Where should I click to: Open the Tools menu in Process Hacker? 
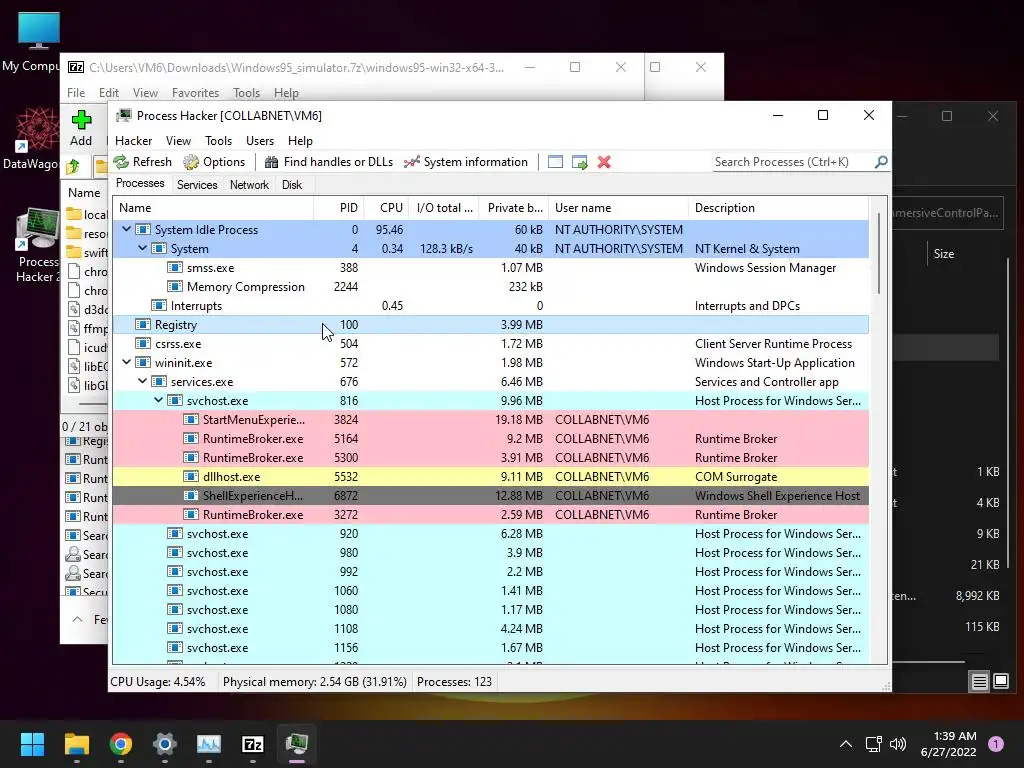pos(218,140)
